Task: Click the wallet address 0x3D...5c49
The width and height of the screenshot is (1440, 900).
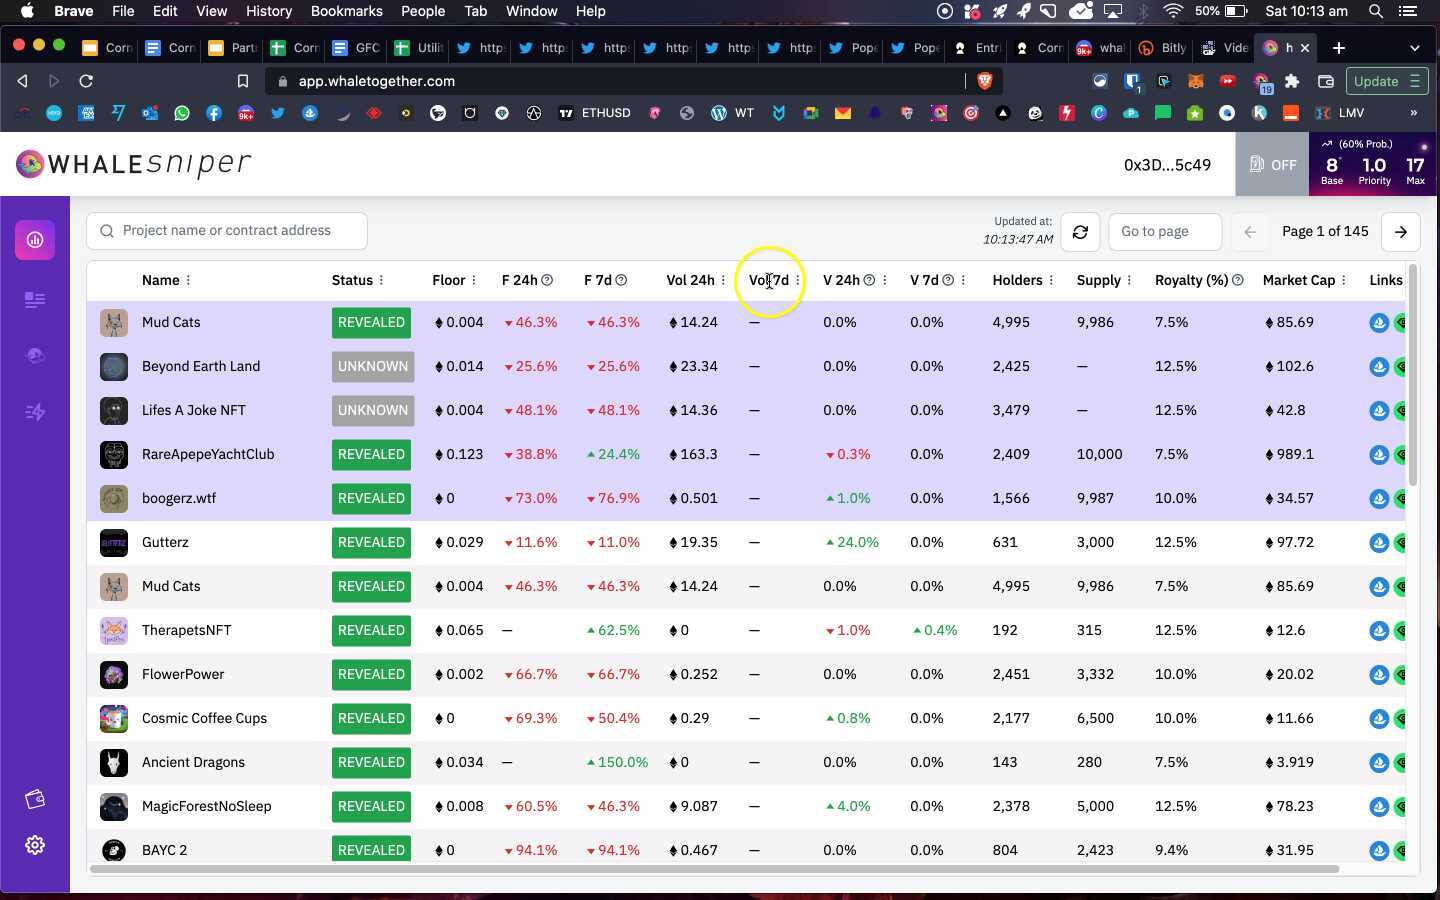Action: (x=1167, y=165)
